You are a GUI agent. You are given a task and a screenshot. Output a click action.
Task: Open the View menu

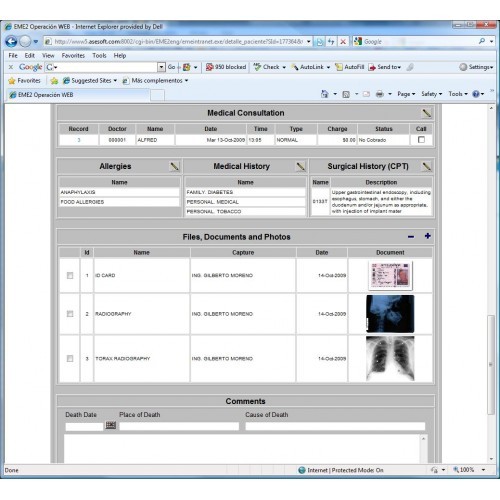tap(48, 56)
